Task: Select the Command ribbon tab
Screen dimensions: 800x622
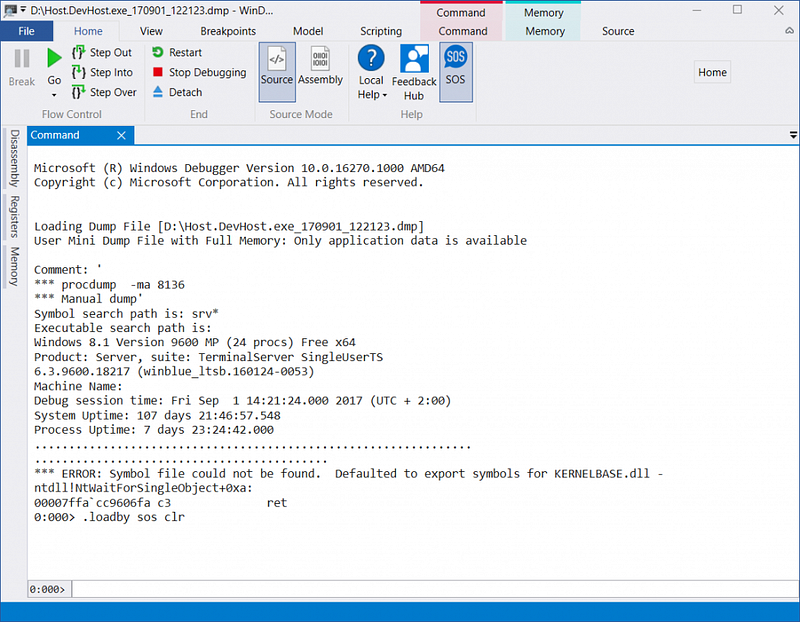Action: (463, 31)
